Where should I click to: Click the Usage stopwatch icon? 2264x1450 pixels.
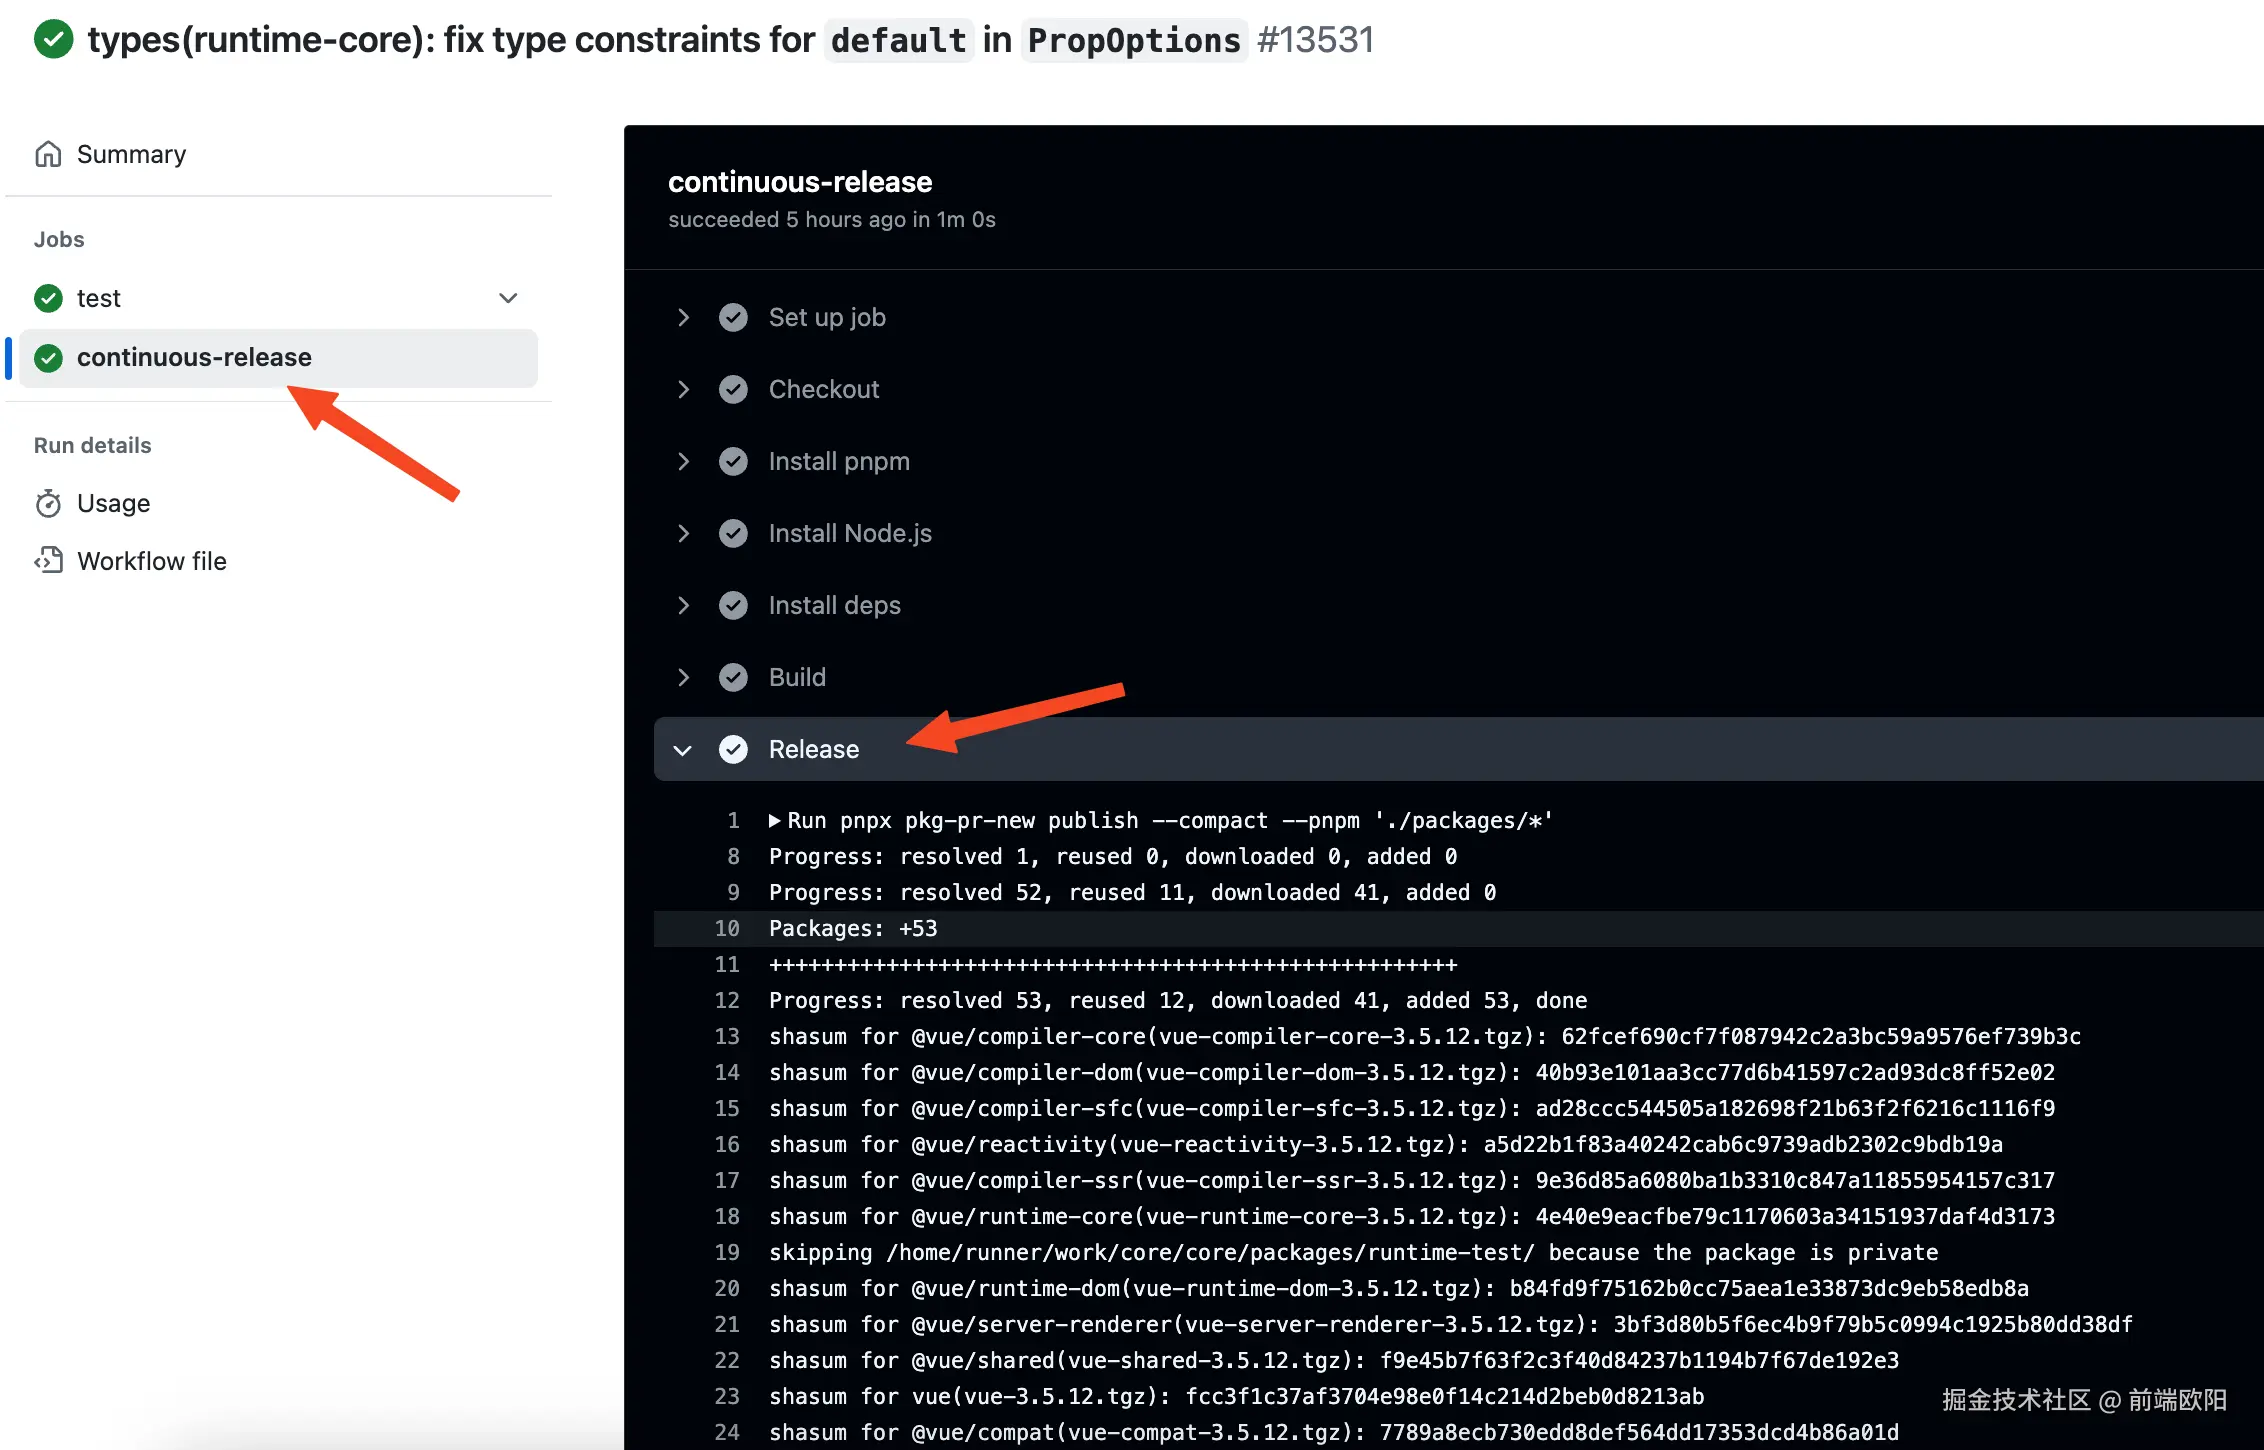pos(48,503)
